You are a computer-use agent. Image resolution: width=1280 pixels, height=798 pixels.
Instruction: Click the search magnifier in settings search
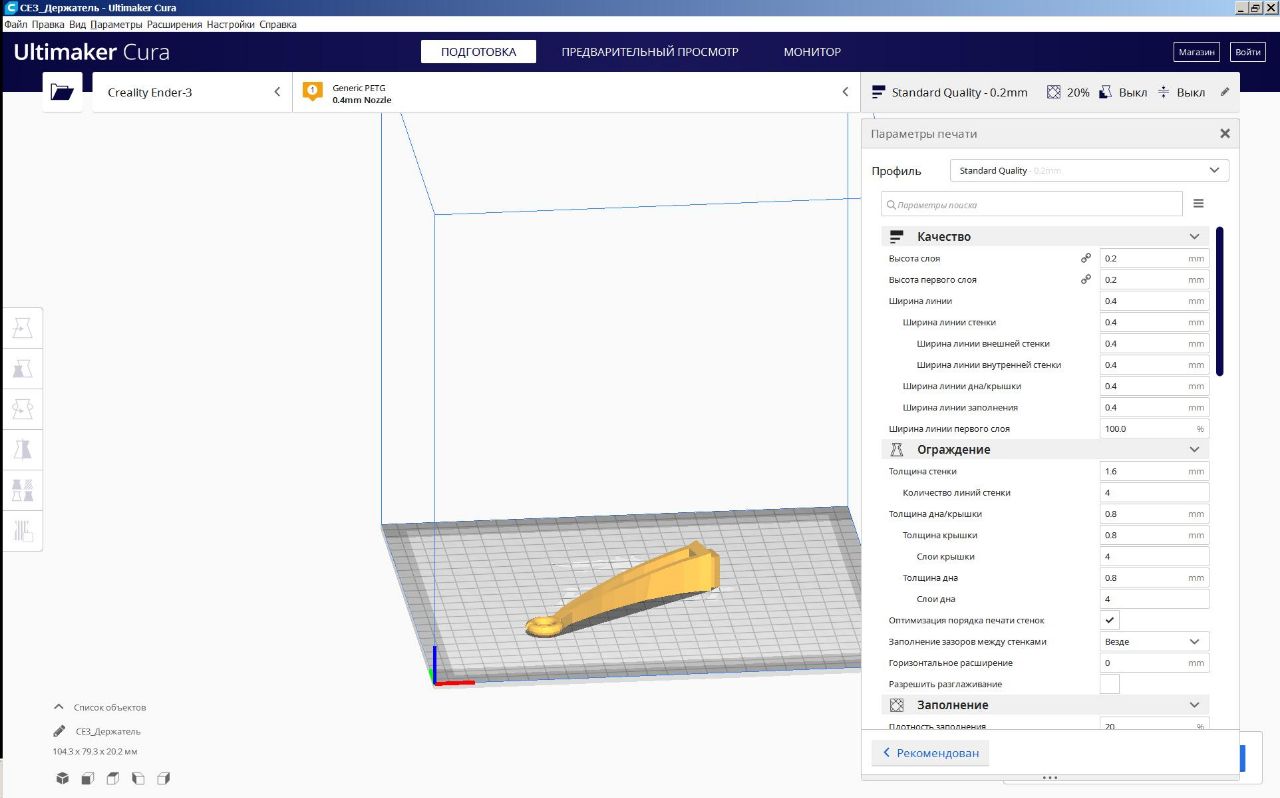point(890,204)
